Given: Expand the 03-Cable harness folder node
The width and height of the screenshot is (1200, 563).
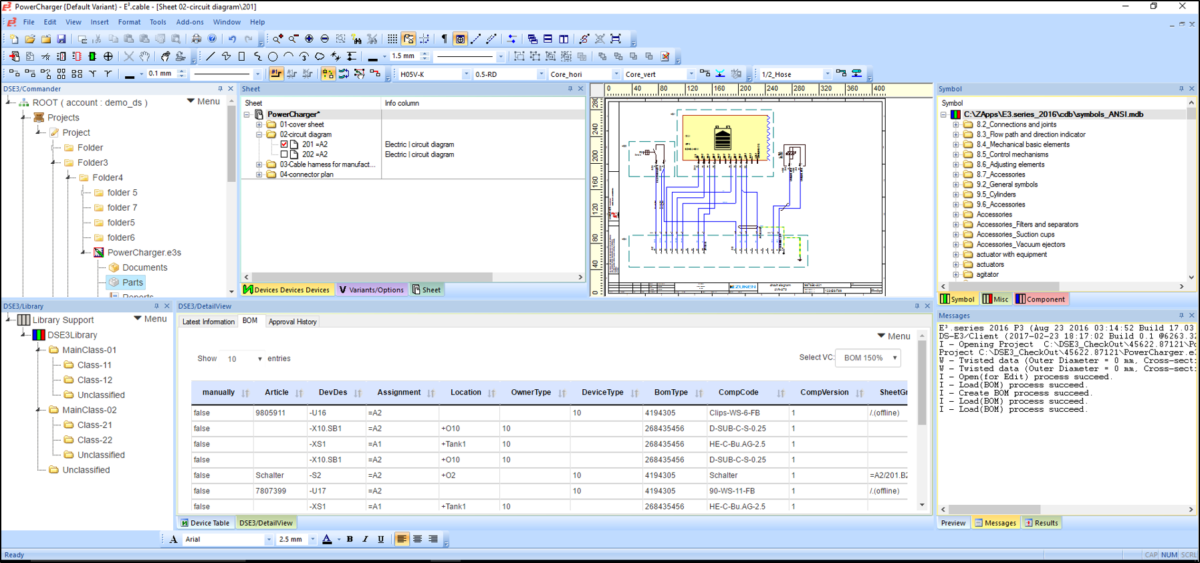Looking at the screenshot, I should [x=259, y=164].
